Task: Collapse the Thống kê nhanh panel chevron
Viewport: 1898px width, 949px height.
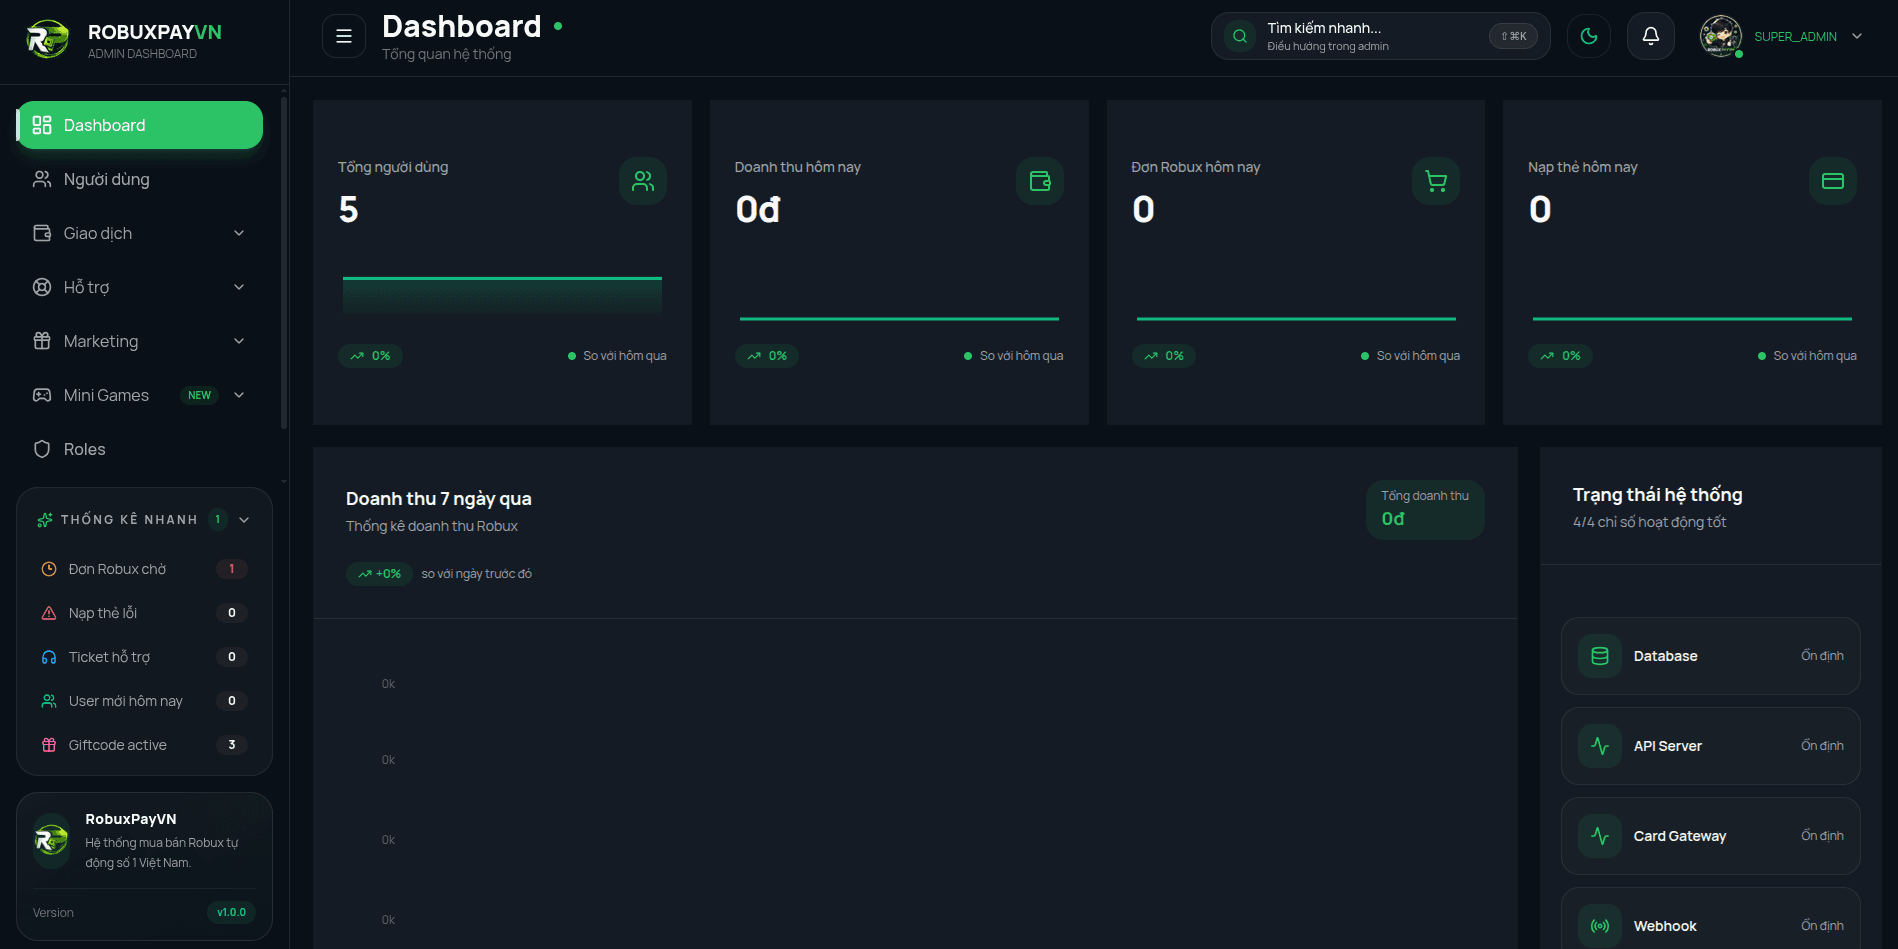Action: [244, 519]
